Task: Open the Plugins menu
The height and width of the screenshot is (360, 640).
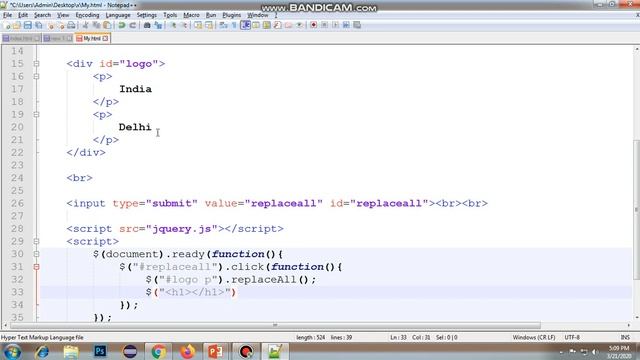Action: (231, 15)
